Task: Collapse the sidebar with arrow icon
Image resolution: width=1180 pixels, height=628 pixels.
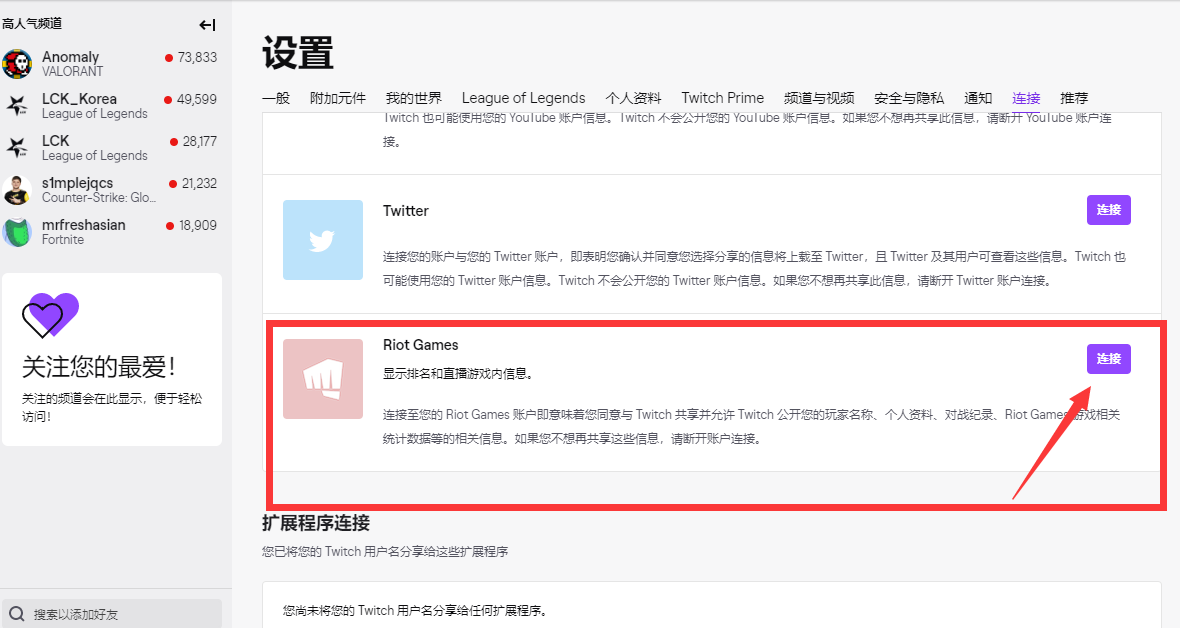Action: (207, 25)
